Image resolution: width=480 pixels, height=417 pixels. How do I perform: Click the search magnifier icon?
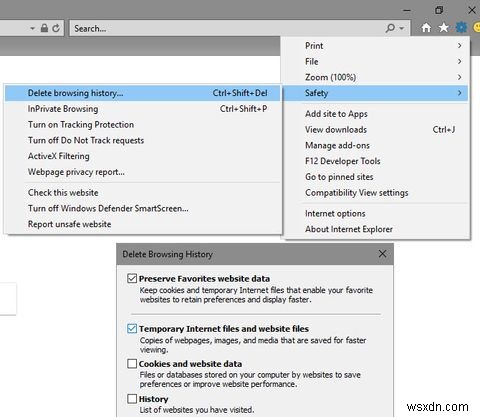tap(390, 28)
